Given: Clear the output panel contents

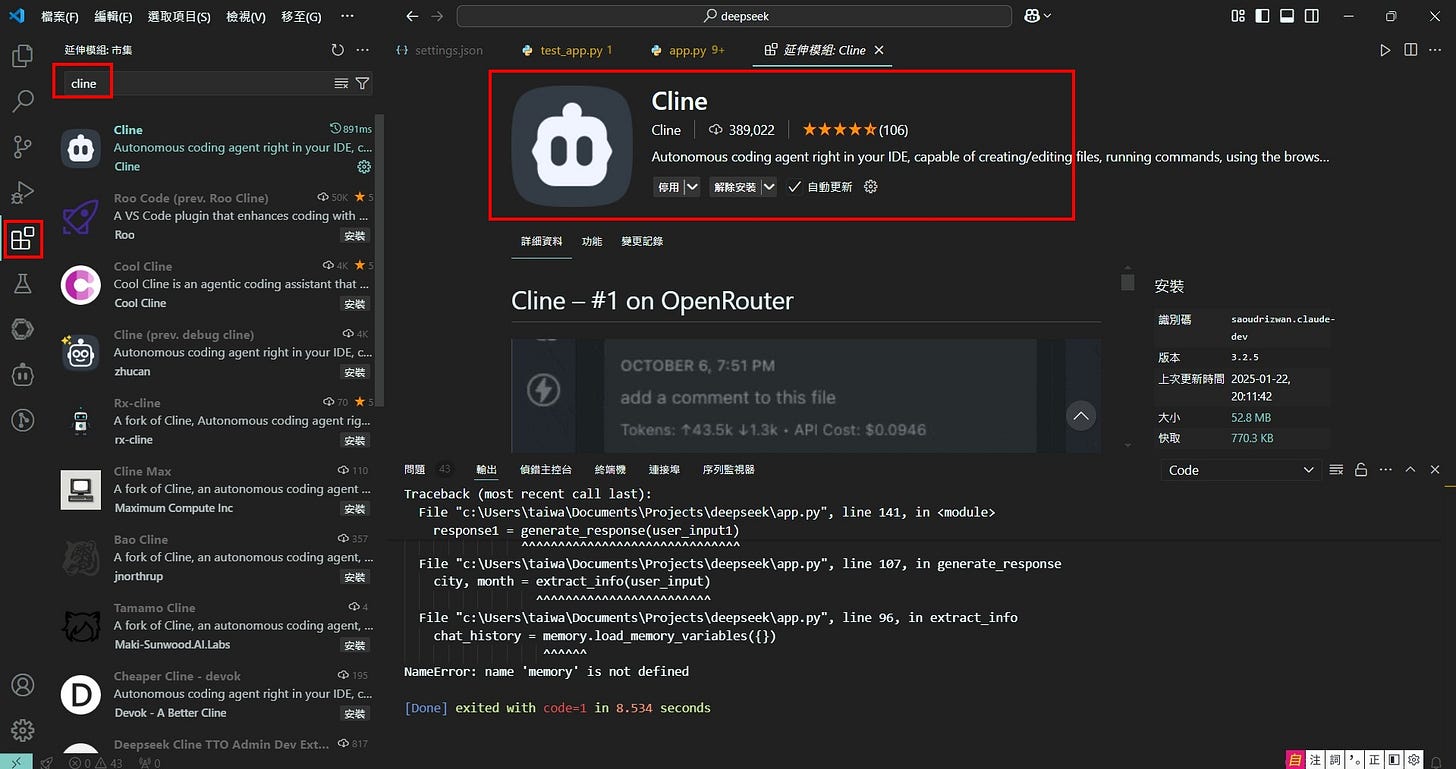Looking at the screenshot, I should click(x=1336, y=470).
